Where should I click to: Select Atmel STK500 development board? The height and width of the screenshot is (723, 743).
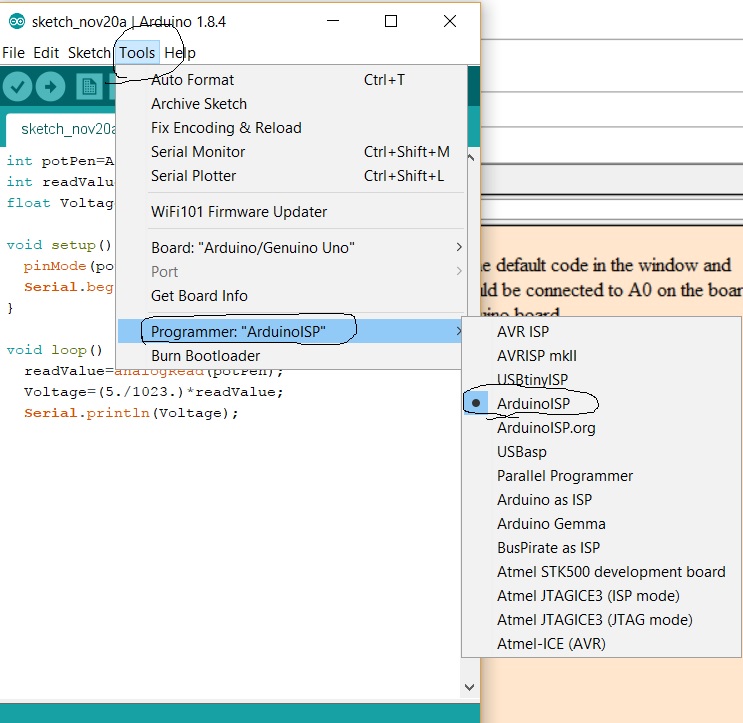pyautogui.click(x=601, y=572)
